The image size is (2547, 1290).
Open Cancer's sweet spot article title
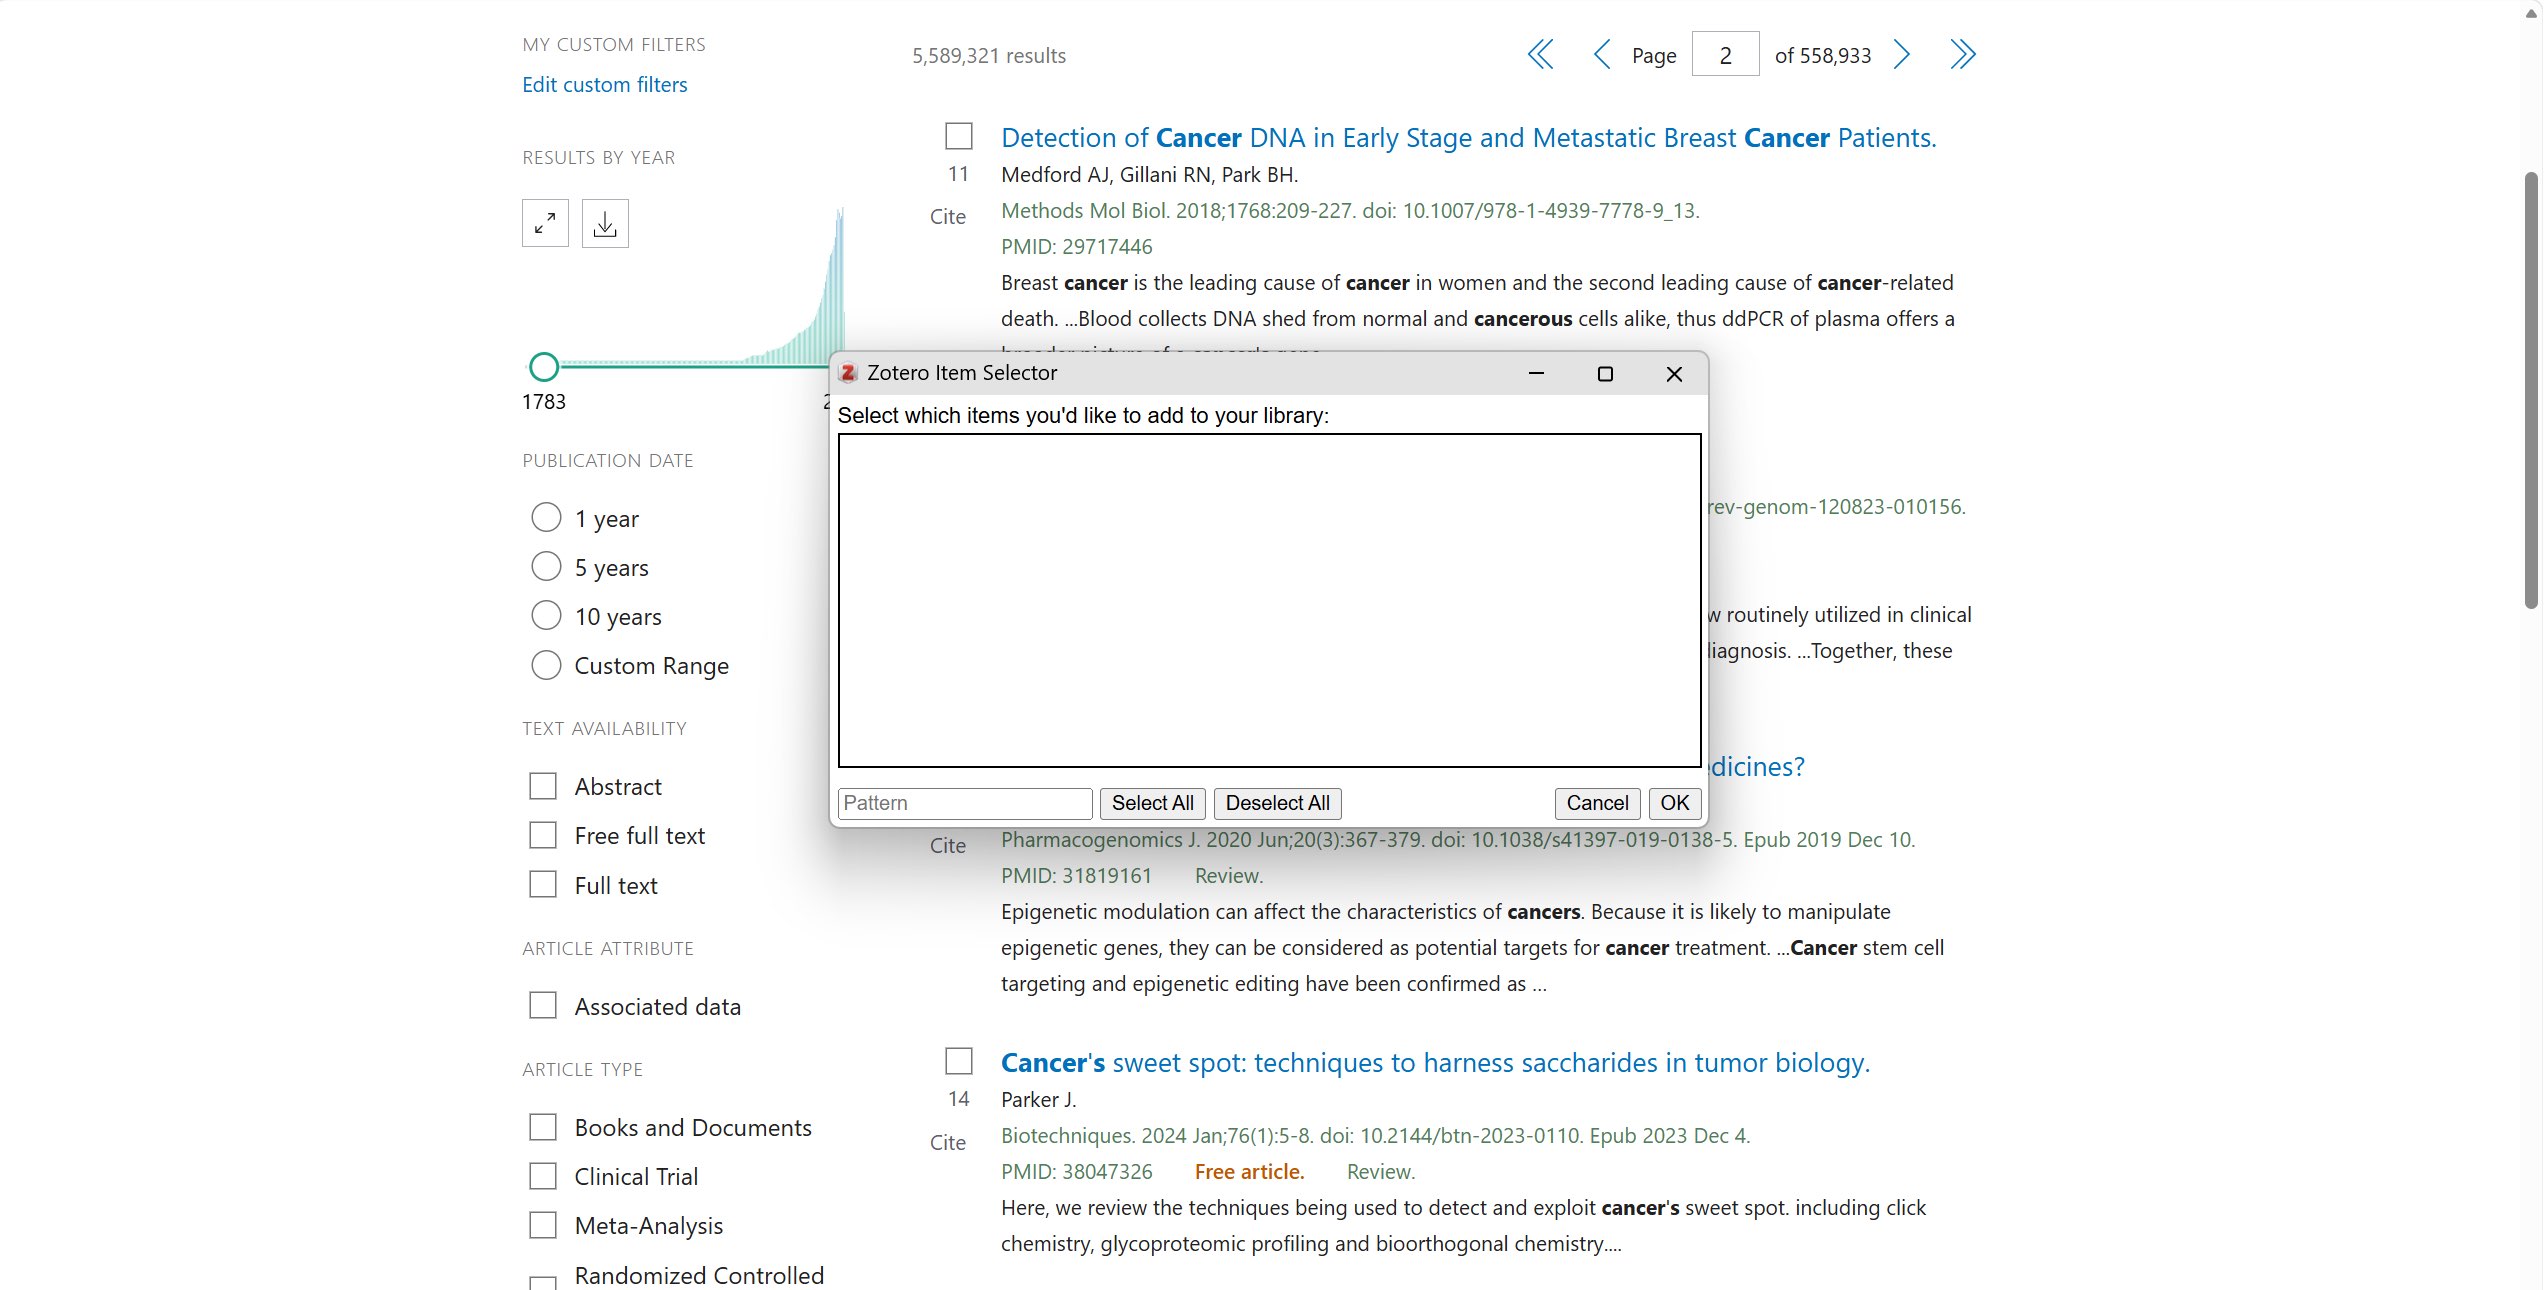click(1435, 1062)
